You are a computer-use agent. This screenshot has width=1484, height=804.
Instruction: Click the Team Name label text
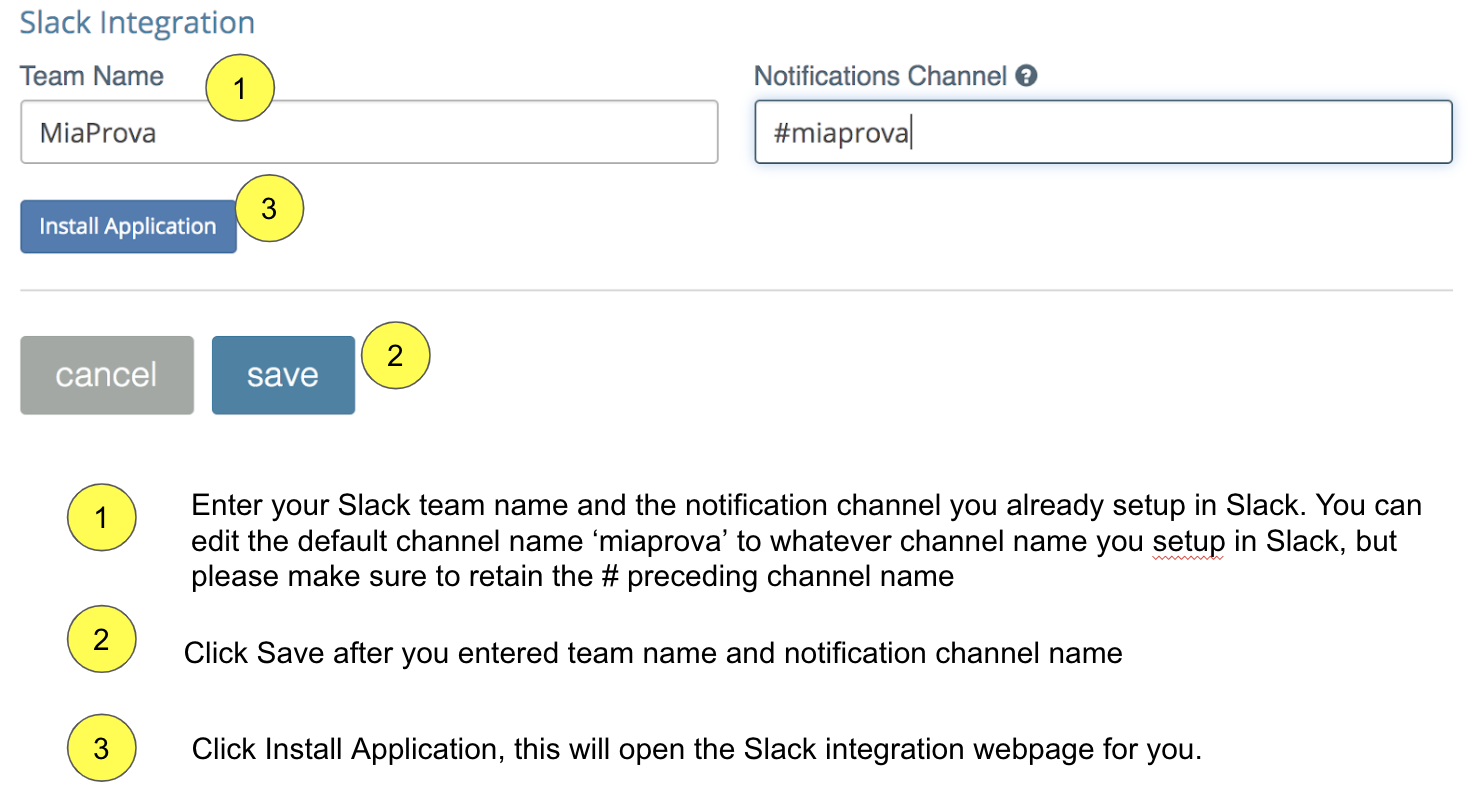92,76
